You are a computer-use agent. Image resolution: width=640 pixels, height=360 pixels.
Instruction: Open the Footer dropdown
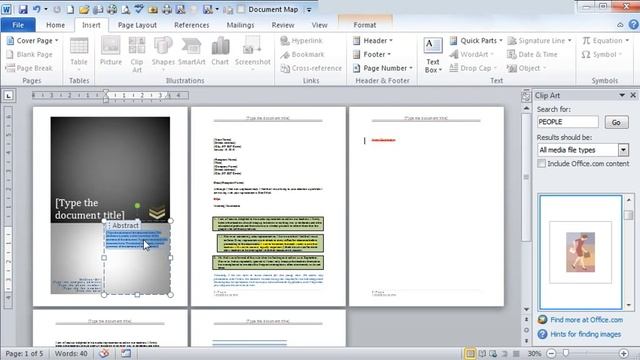point(371,54)
